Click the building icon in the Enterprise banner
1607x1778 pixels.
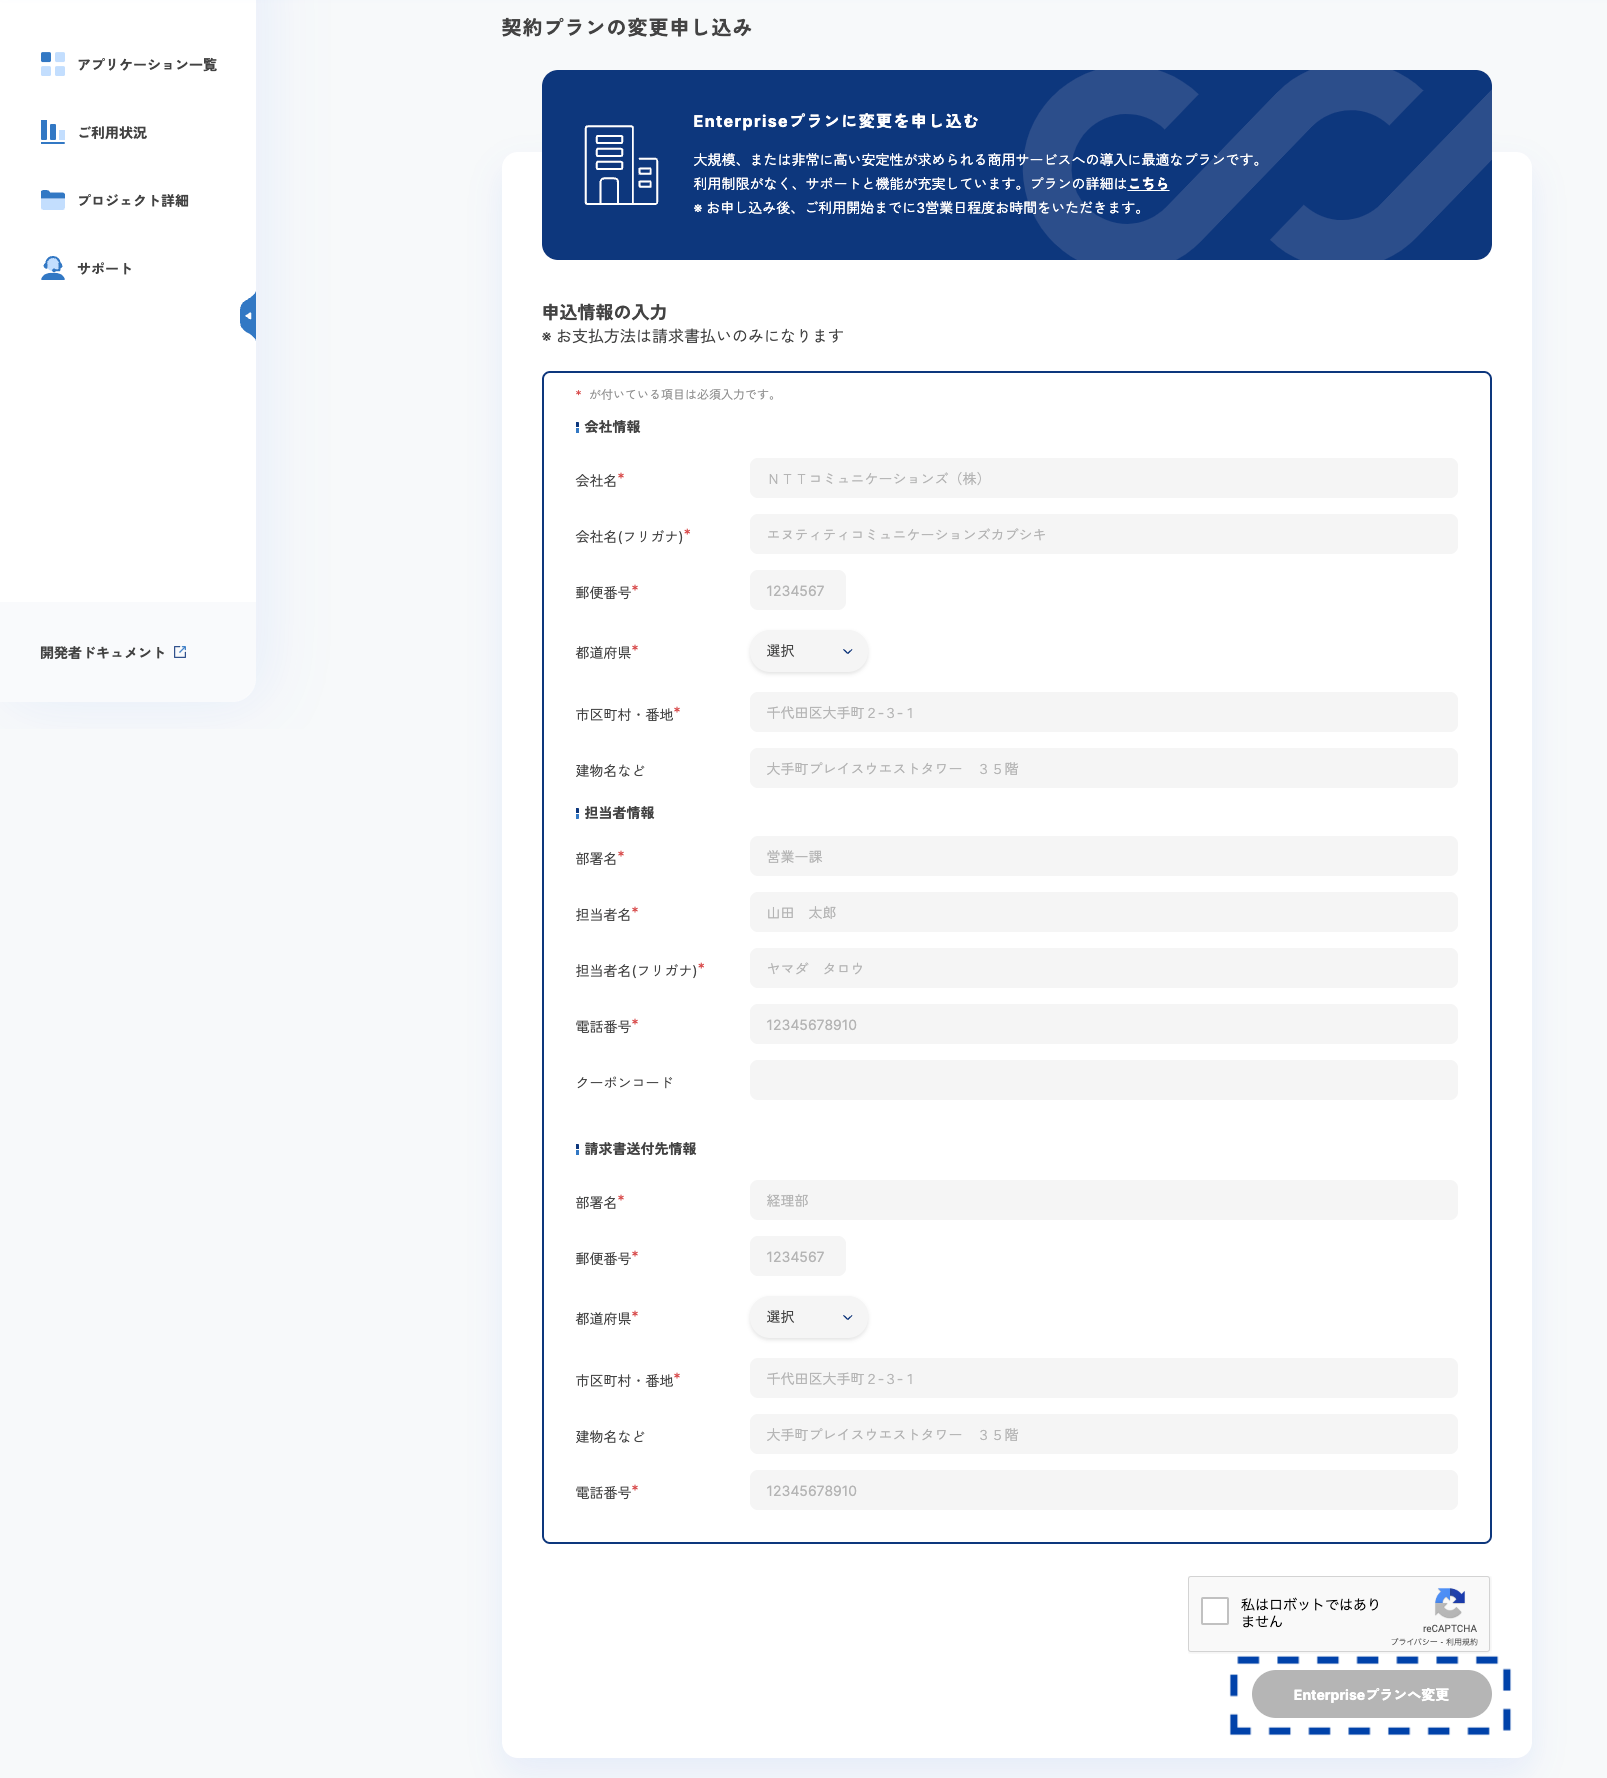coord(621,165)
